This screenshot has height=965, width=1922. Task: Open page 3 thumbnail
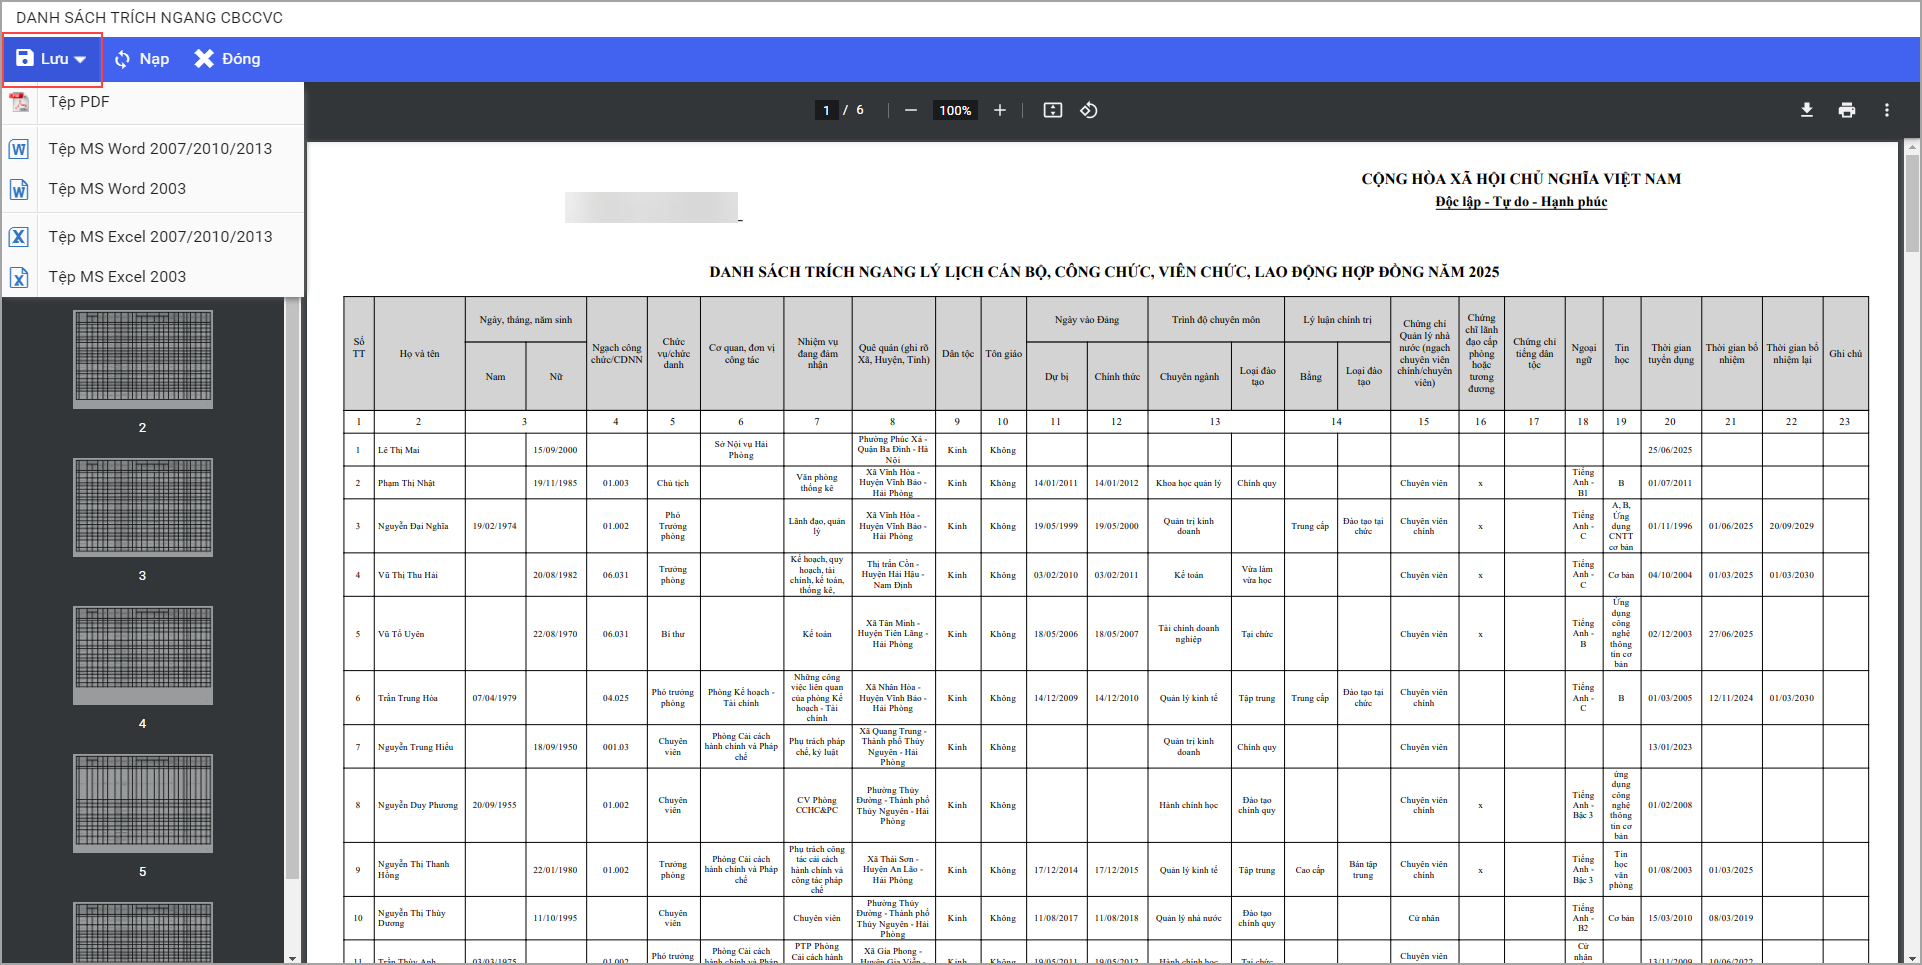coord(143,507)
